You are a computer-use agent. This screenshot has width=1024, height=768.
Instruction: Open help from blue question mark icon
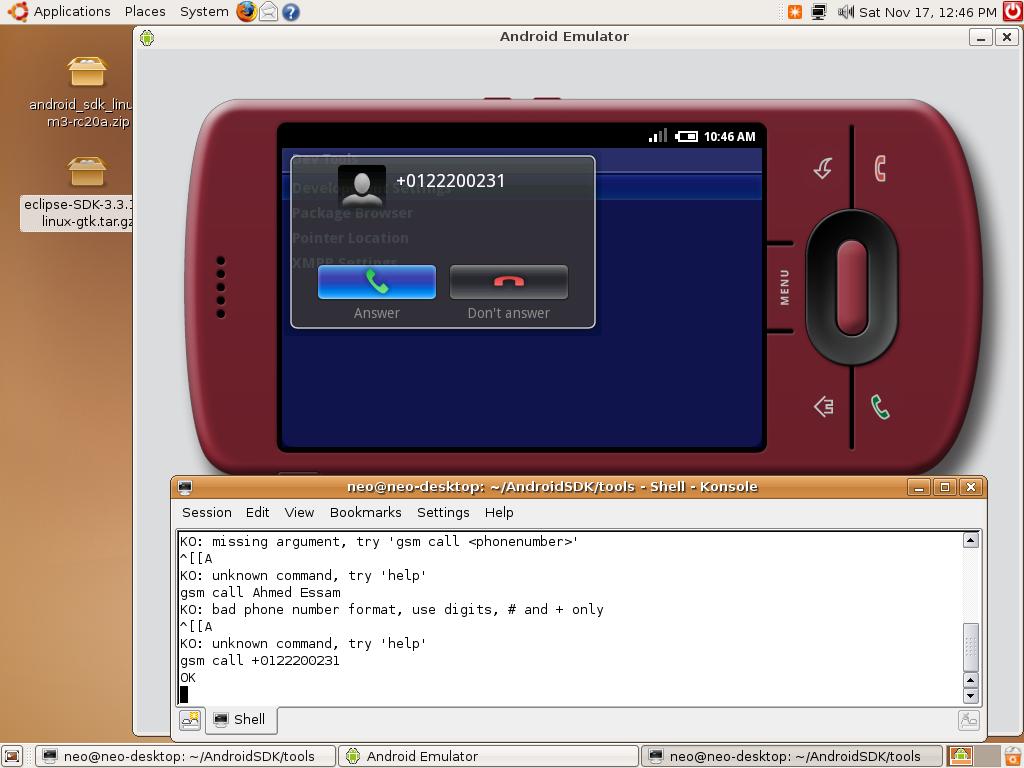[x=291, y=12]
